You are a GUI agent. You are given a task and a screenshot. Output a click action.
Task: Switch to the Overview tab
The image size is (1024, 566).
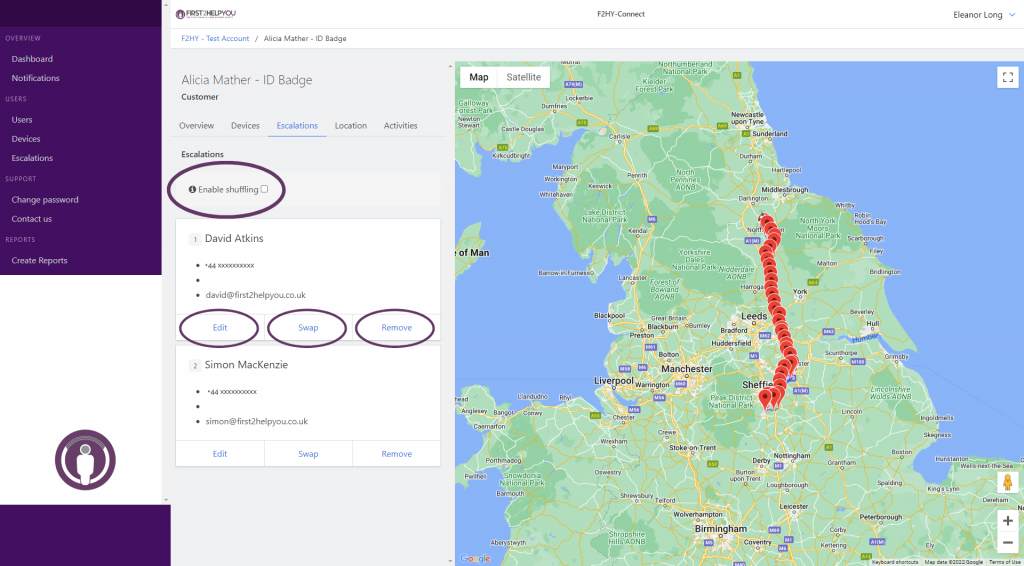coord(197,125)
